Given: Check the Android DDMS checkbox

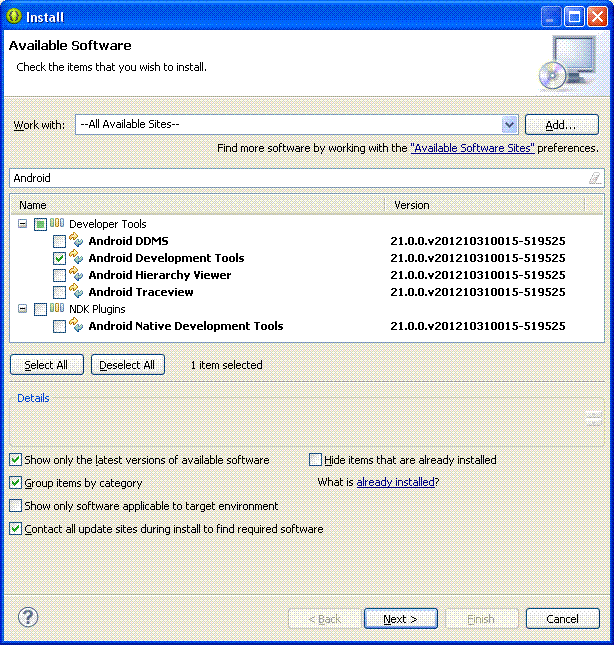Looking at the screenshot, I should coord(59,241).
